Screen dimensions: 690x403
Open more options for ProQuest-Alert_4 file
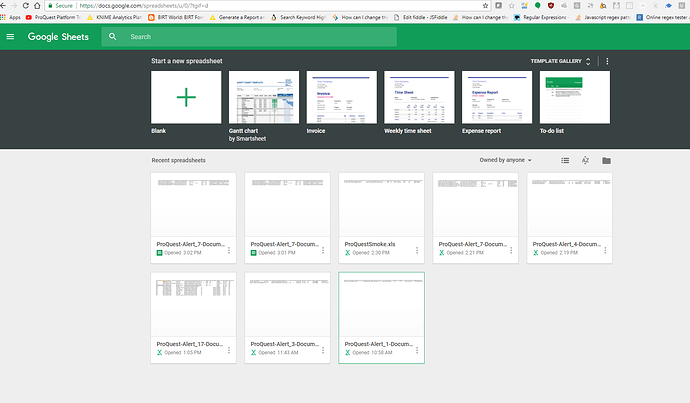pos(605,250)
